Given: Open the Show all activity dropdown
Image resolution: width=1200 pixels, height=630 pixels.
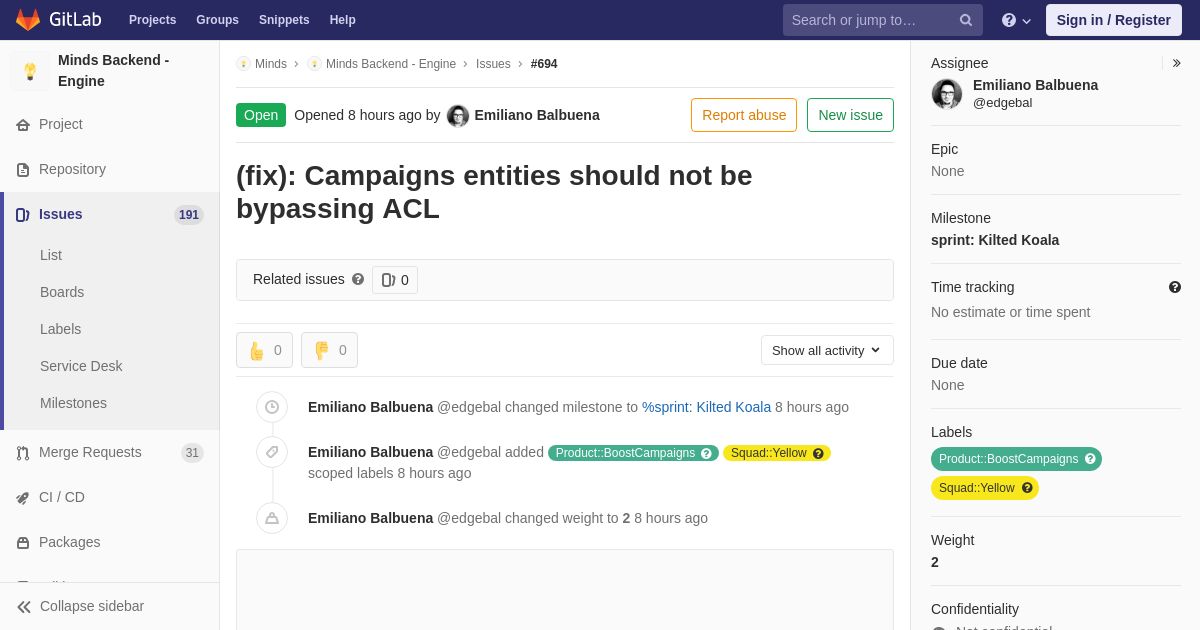Looking at the screenshot, I should (827, 350).
